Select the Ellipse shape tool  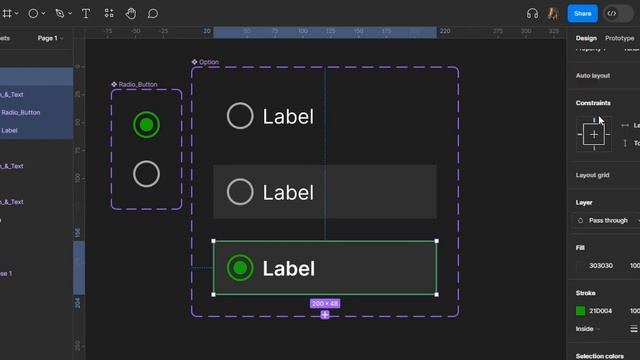33,13
